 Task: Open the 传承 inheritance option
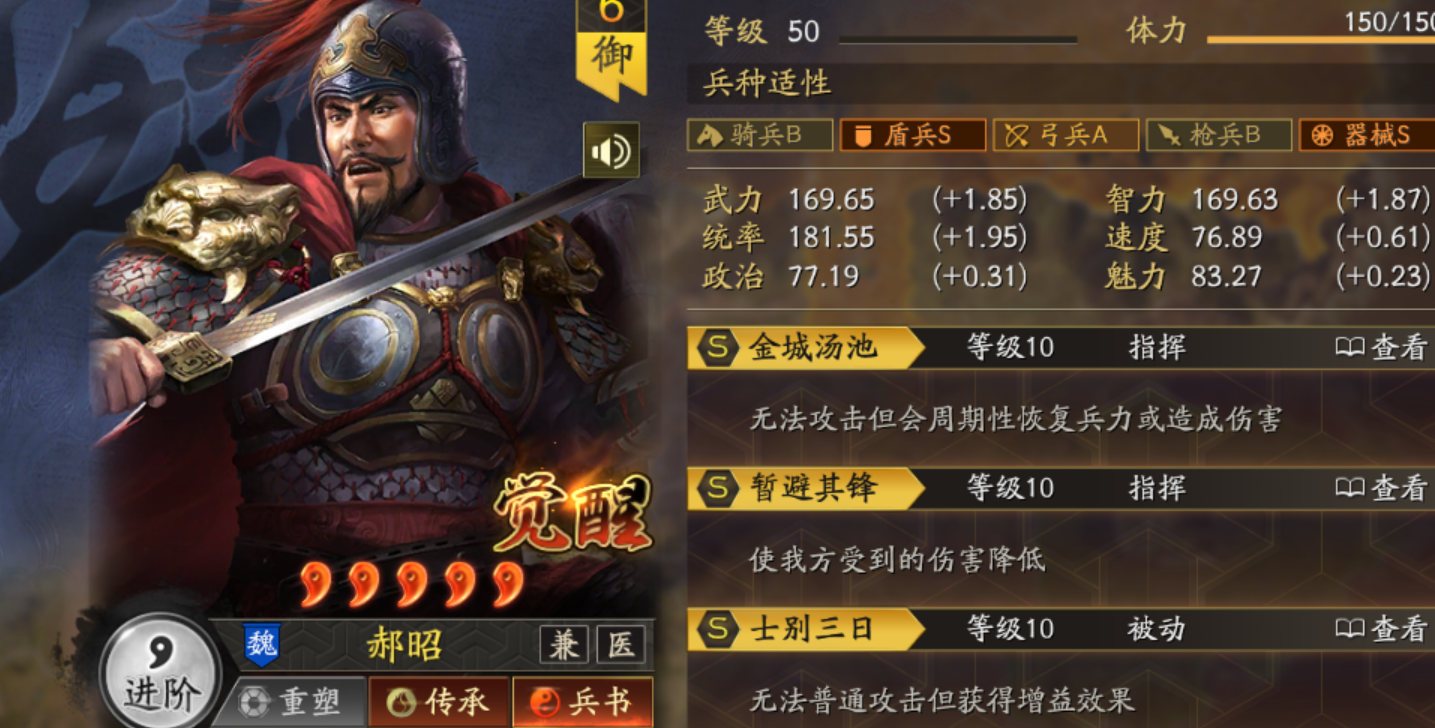pyautogui.click(x=438, y=702)
